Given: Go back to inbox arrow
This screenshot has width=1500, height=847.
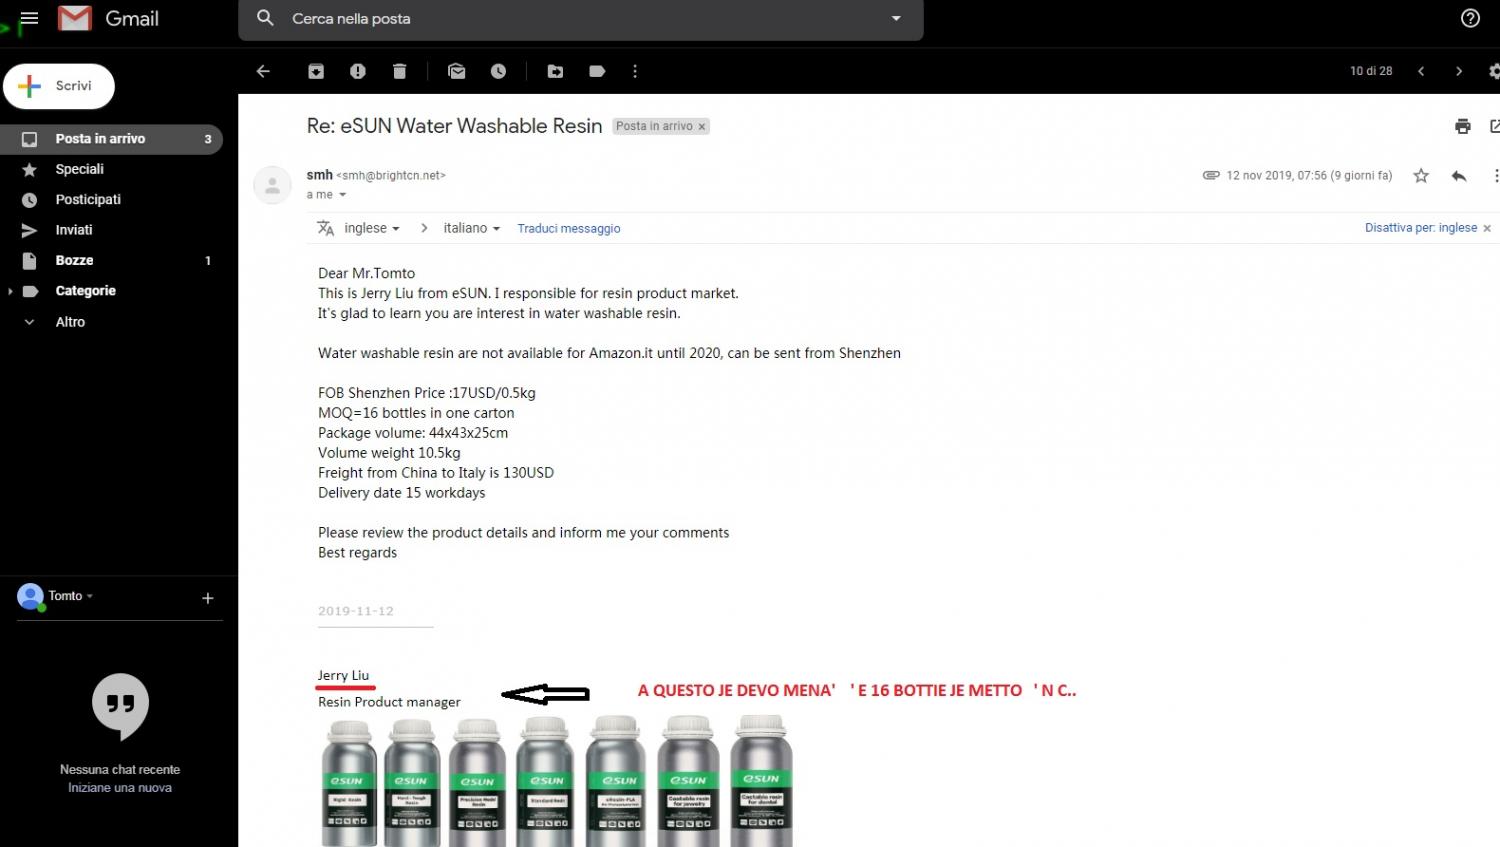Looking at the screenshot, I should tap(263, 71).
